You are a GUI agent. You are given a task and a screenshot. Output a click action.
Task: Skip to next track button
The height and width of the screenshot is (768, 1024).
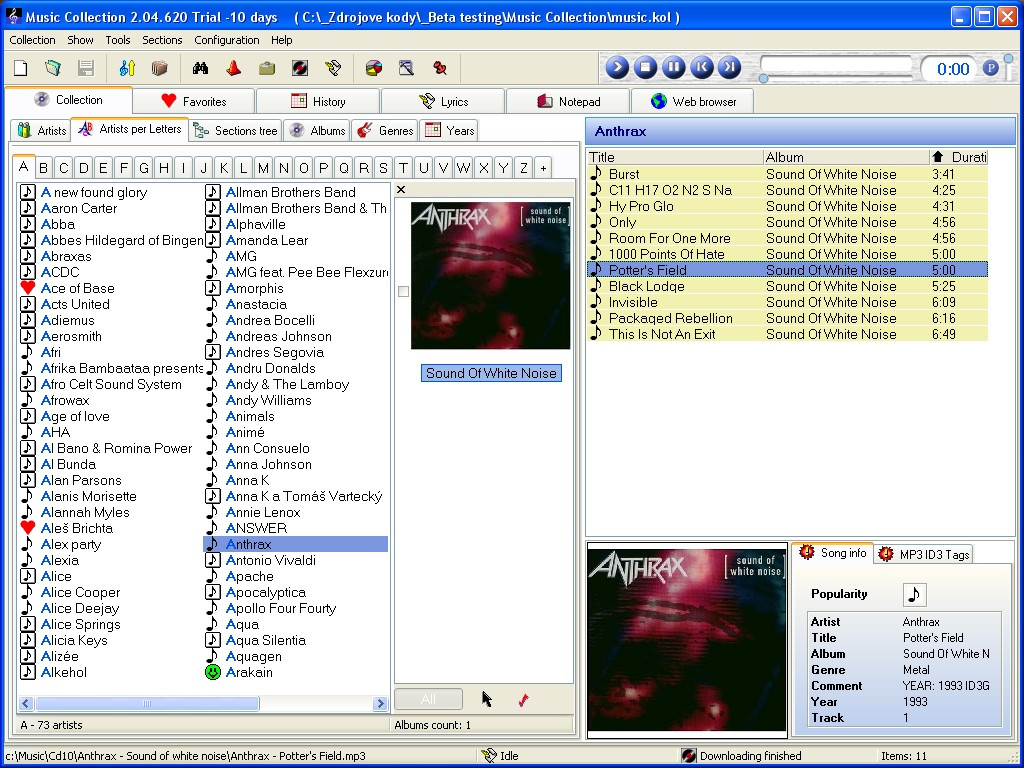click(730, 67)
